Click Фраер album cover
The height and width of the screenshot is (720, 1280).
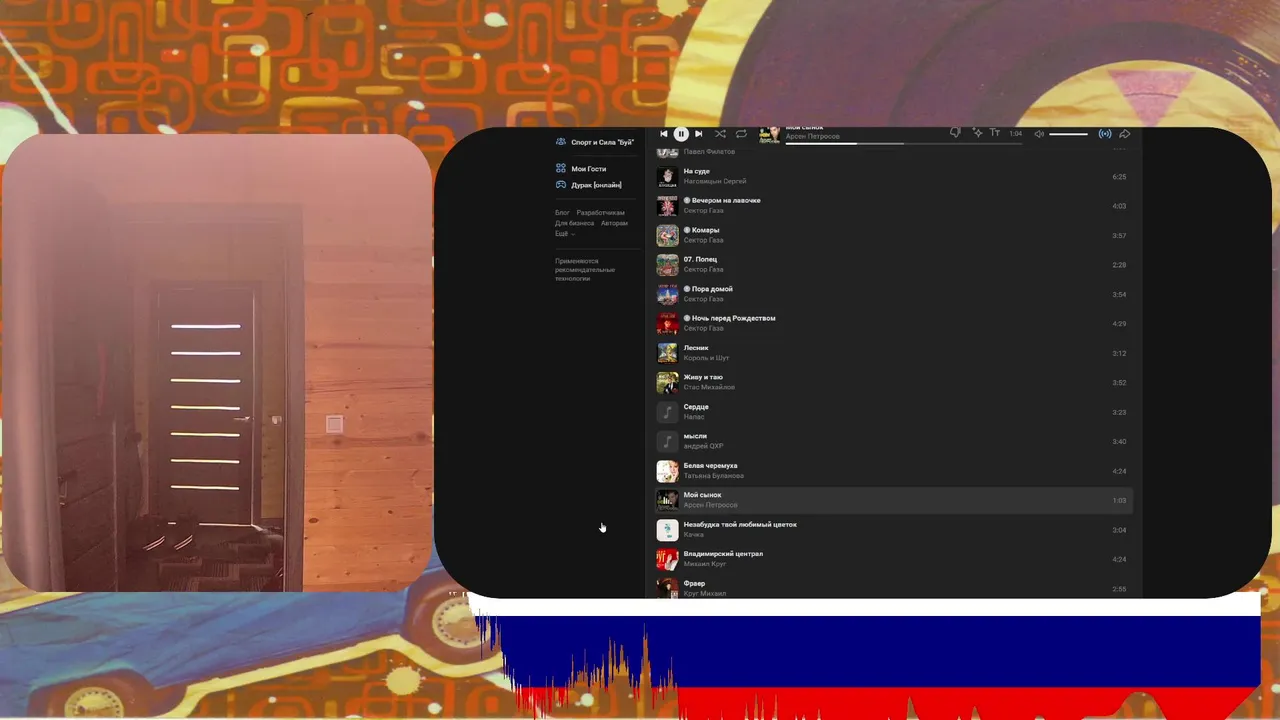[x=667, y=588]
